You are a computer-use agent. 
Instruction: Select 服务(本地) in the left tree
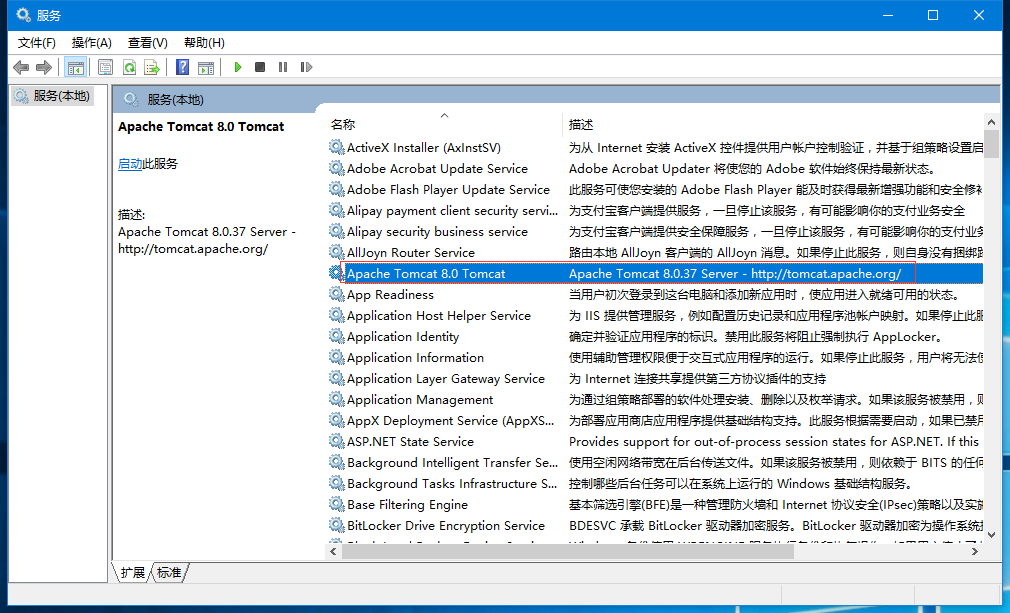(53, 96)
